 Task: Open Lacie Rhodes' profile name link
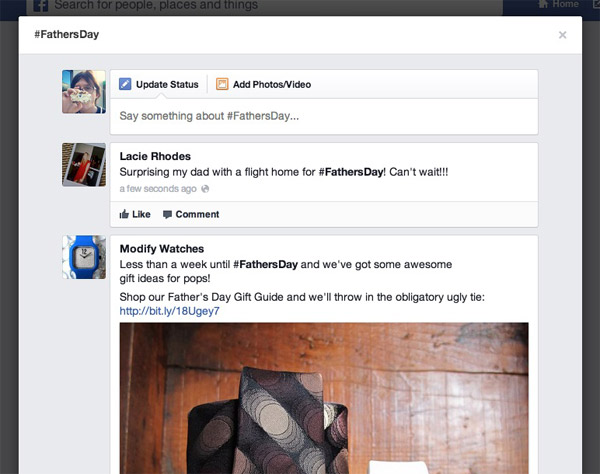(155, 156)
